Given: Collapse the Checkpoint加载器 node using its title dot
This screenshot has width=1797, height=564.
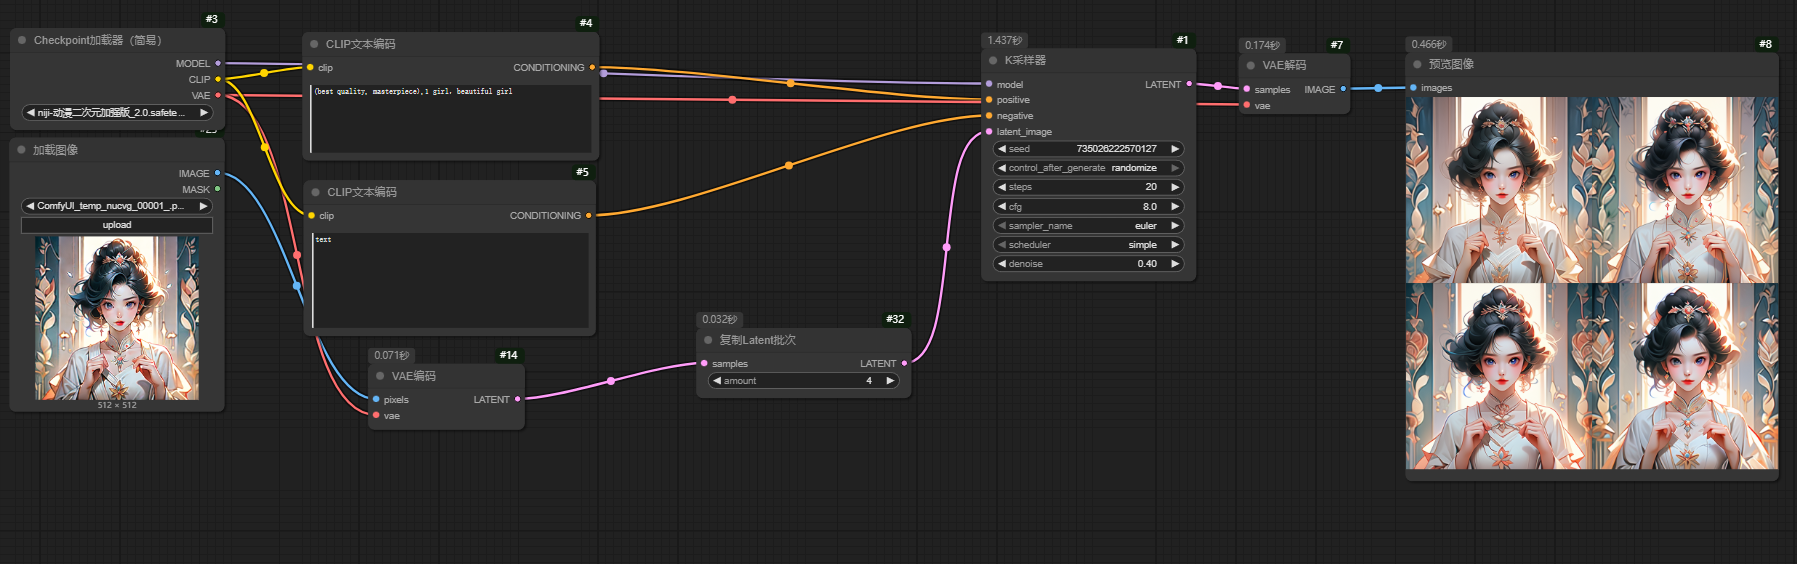Looking at the screenshot, I should pos(22,41).
